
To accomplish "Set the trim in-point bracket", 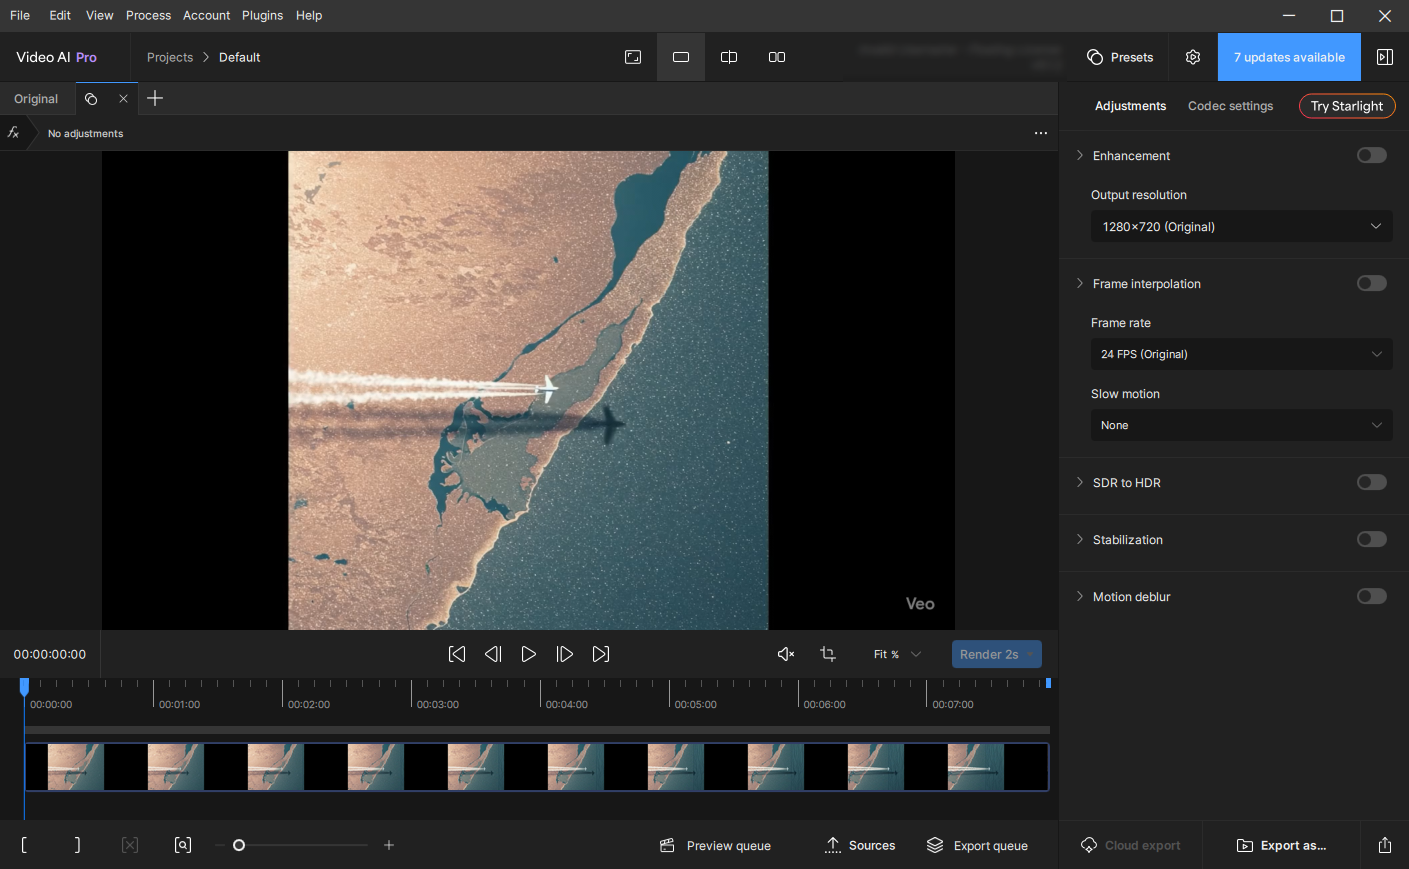I will pyautogui.click(x=24, y=845).
